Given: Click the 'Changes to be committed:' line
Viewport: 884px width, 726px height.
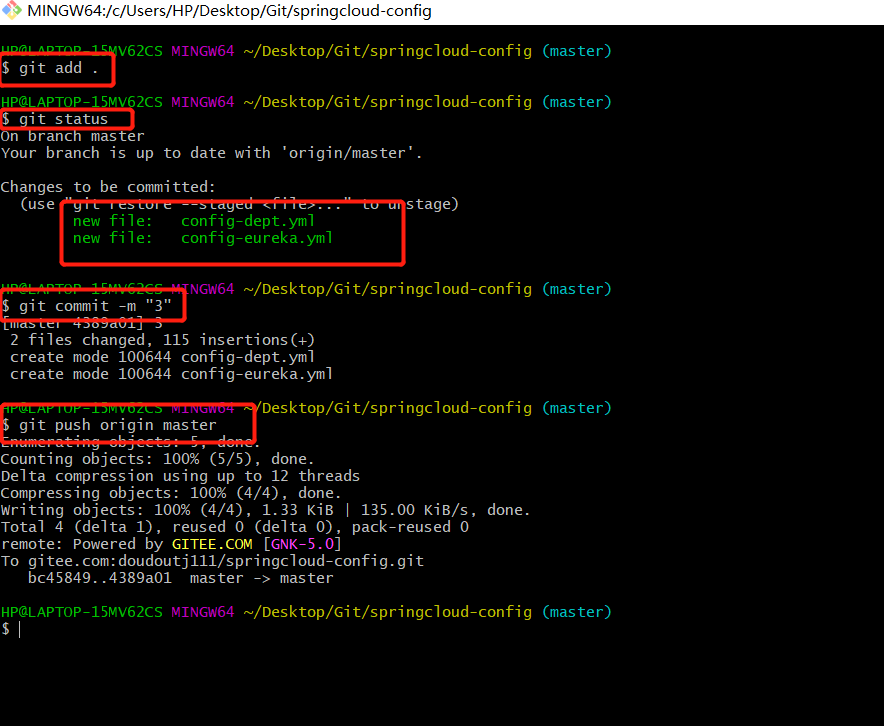Looking at the screenshot, I should point(108,187).
